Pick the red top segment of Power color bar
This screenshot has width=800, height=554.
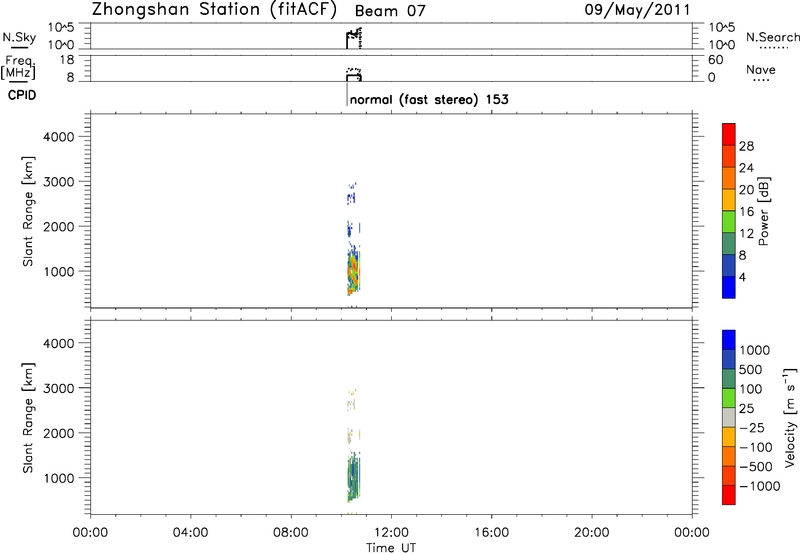click(729, 134)
